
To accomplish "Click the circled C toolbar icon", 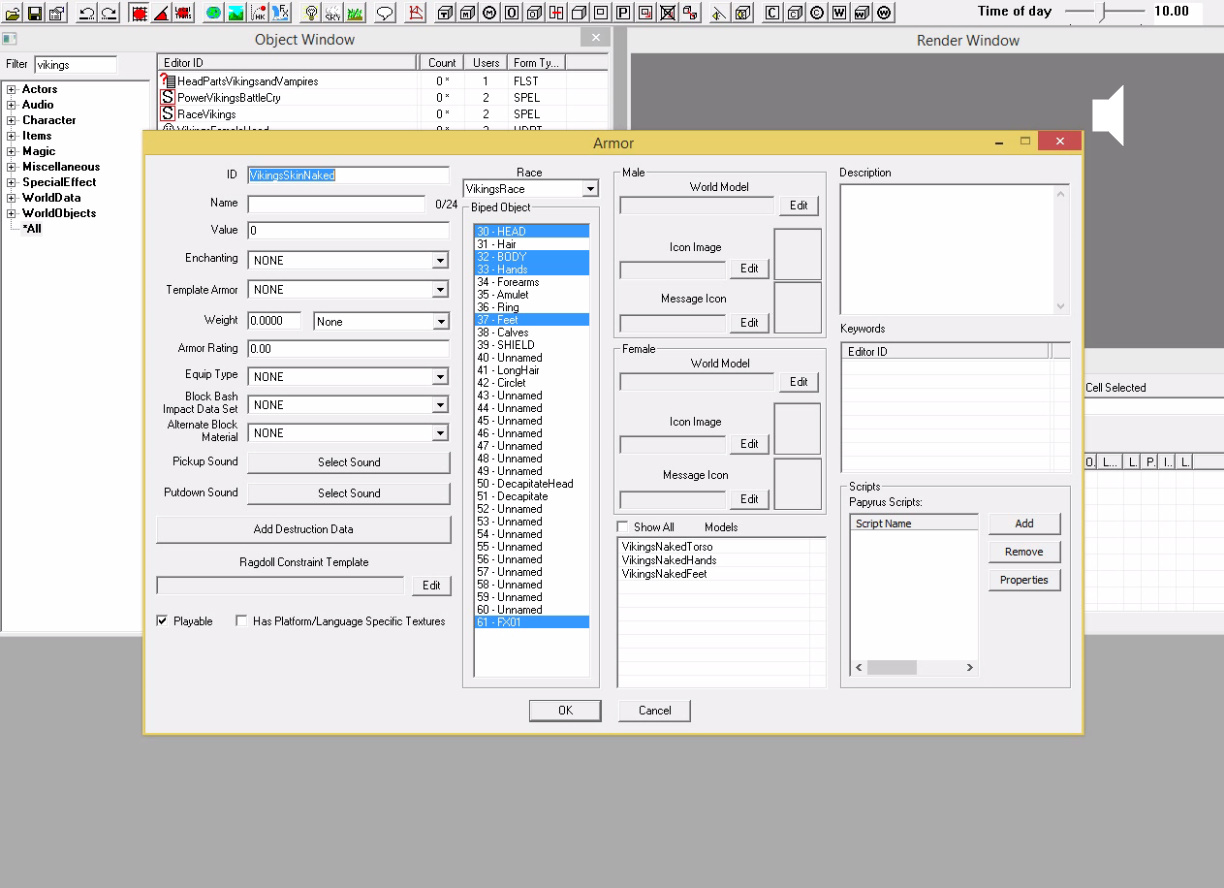I will click(x=817, y=13).
